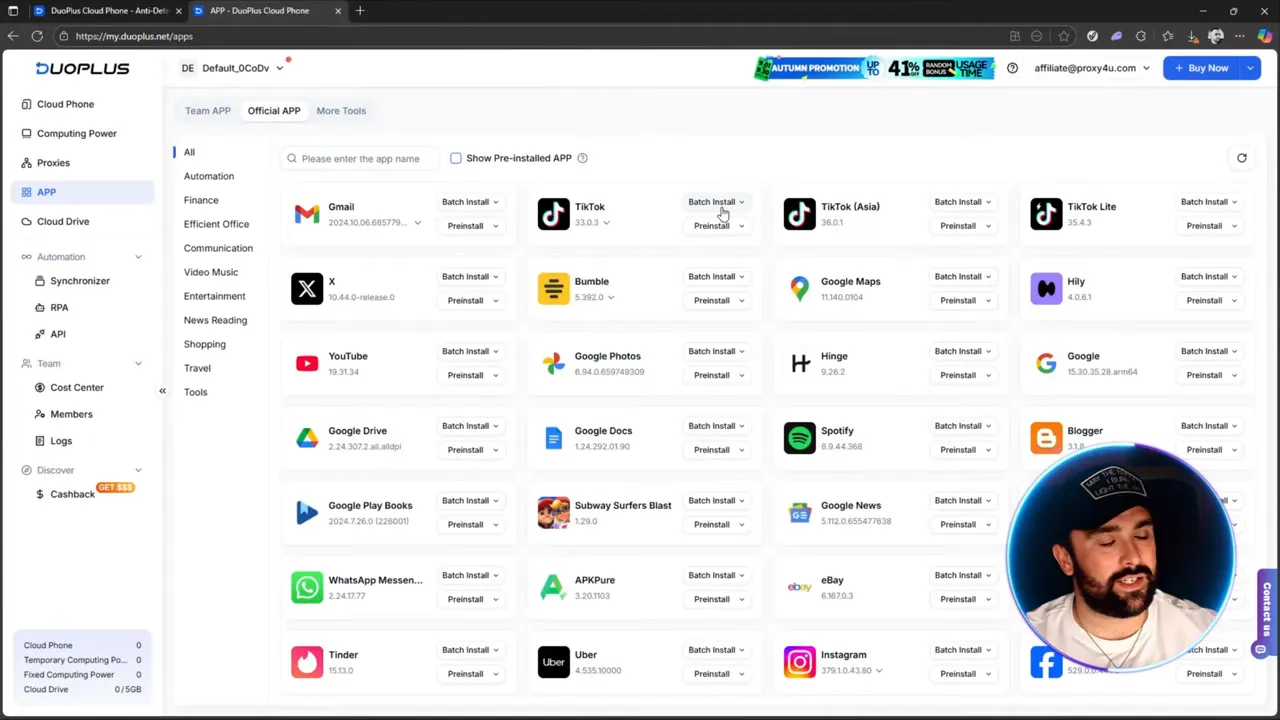Open the X app icon

(307, 289)
